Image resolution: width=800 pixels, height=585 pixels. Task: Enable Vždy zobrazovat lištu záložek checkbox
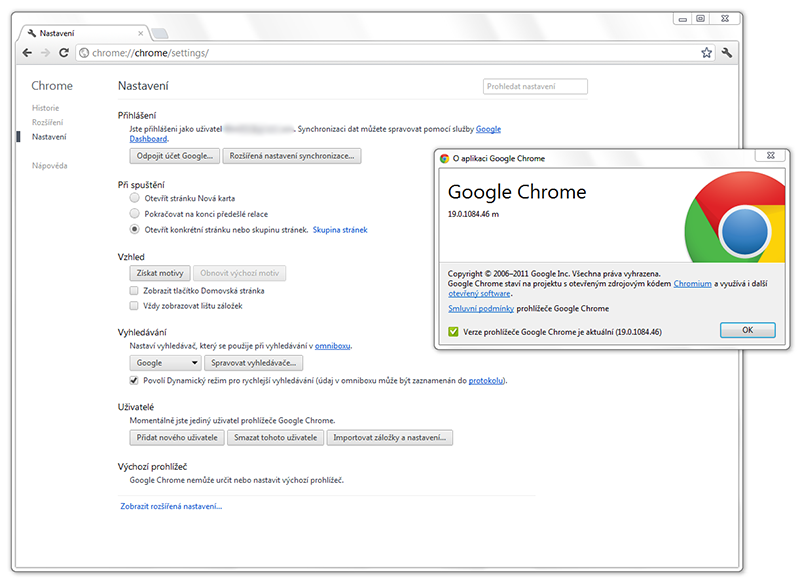click(134, 306)
